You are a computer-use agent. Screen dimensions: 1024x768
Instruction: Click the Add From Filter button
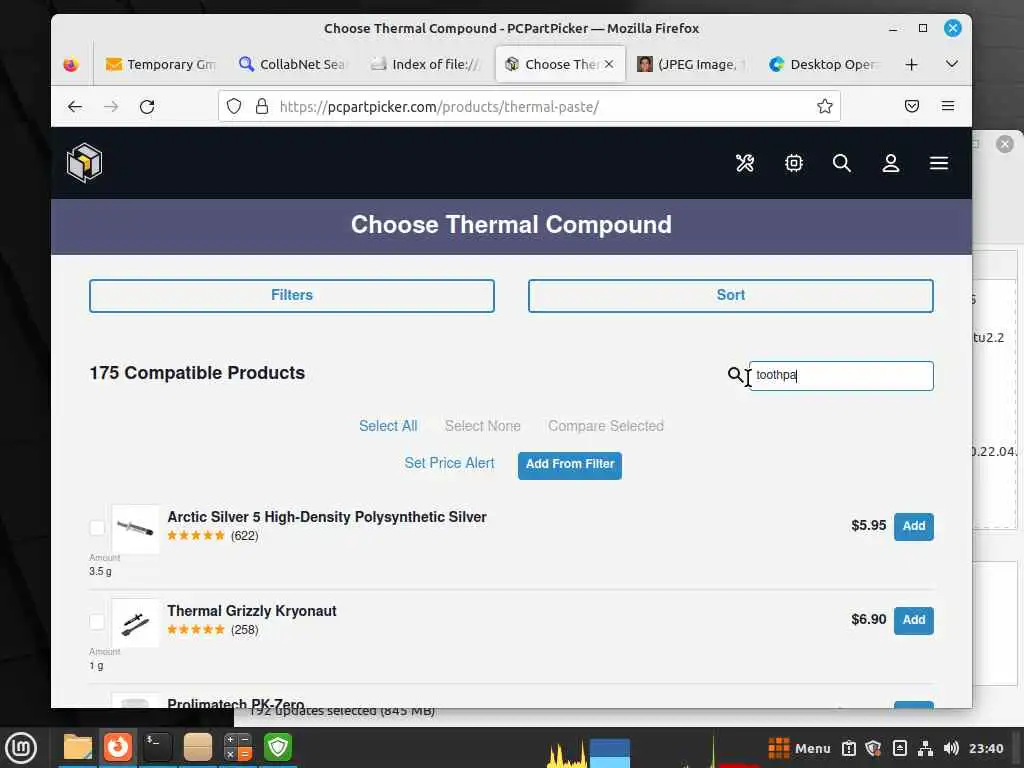coord(569,465)
